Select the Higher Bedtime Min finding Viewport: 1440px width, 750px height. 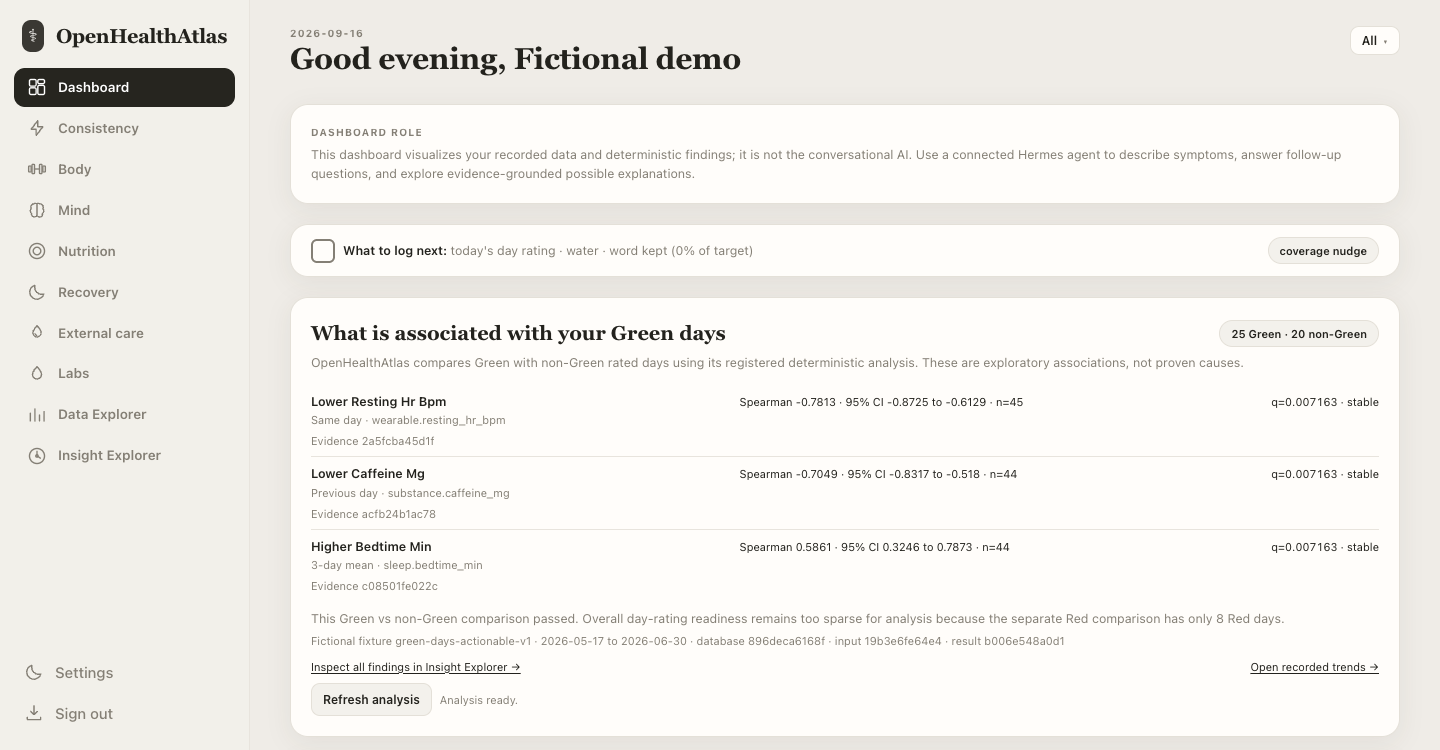coord(845,566)
